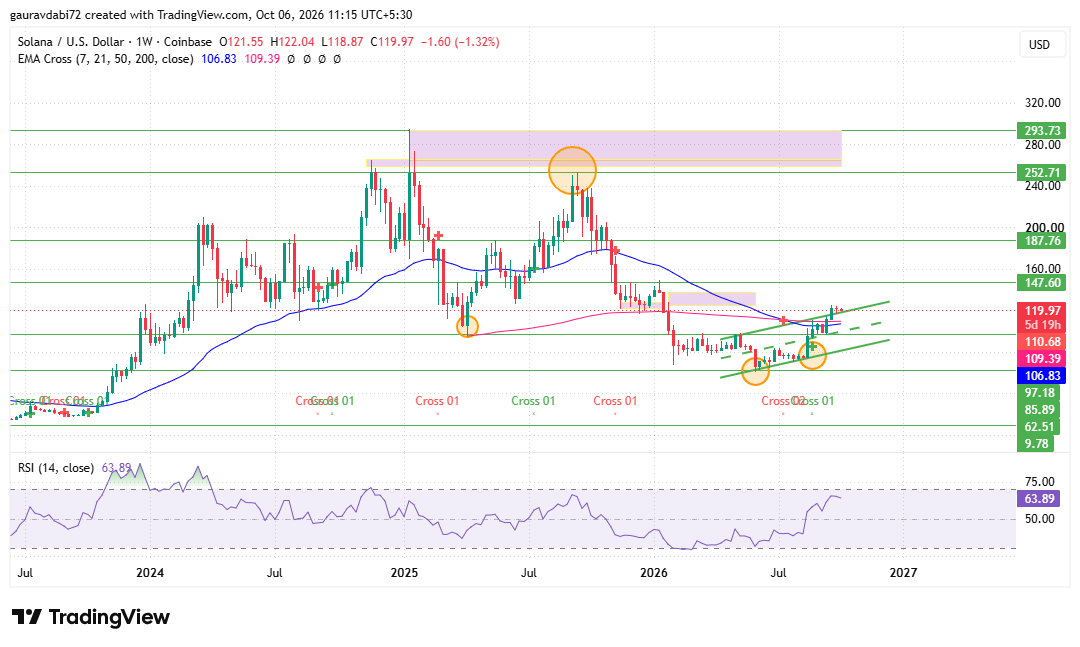Click the 85.89 green price label
This screenshot has width=1080, height=647.
click(x=1037, y=409)
